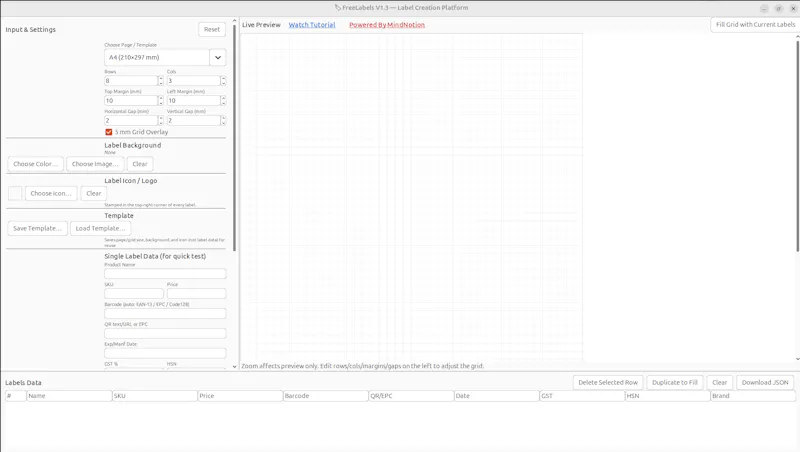Click Choose Color for label background
Screen dimensions: 800x452
pyautogui.click(x=36, y=164)
